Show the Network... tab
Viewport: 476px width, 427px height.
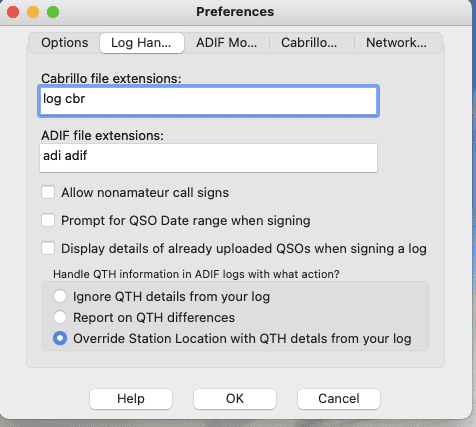(396, 43)
